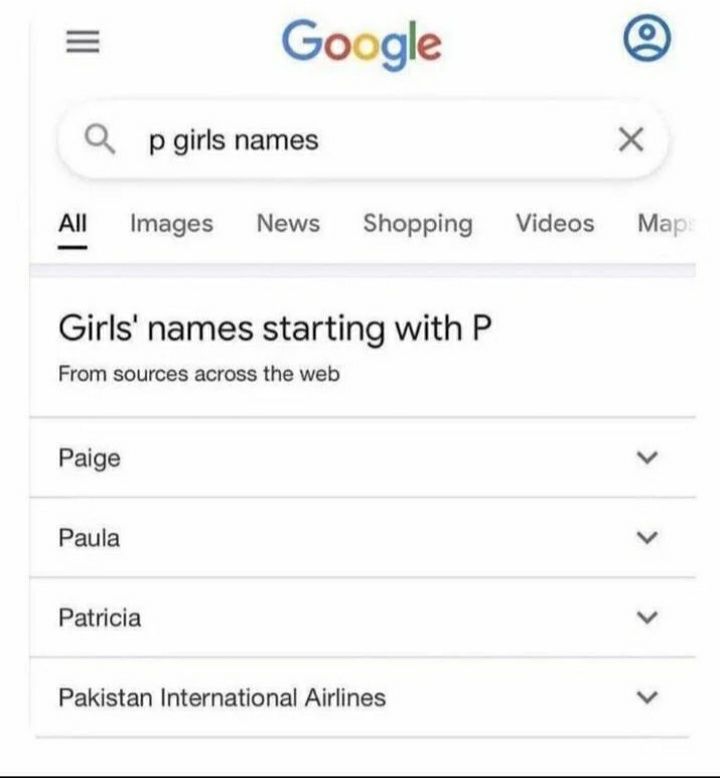Image resolution: width=720 pixels, height=778 pixels.
Task: Expand the Paula result chevron
Action: [x=647, y=538]
